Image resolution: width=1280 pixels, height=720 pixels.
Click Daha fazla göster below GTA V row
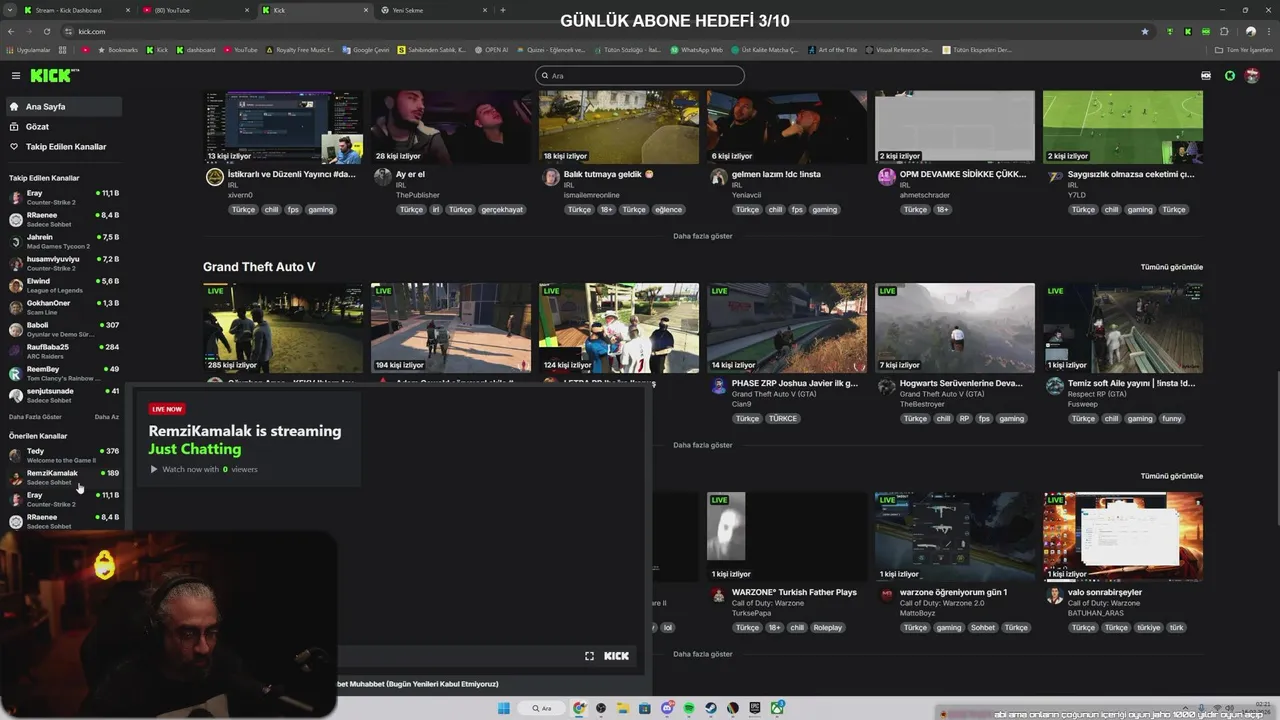(702, 445)
